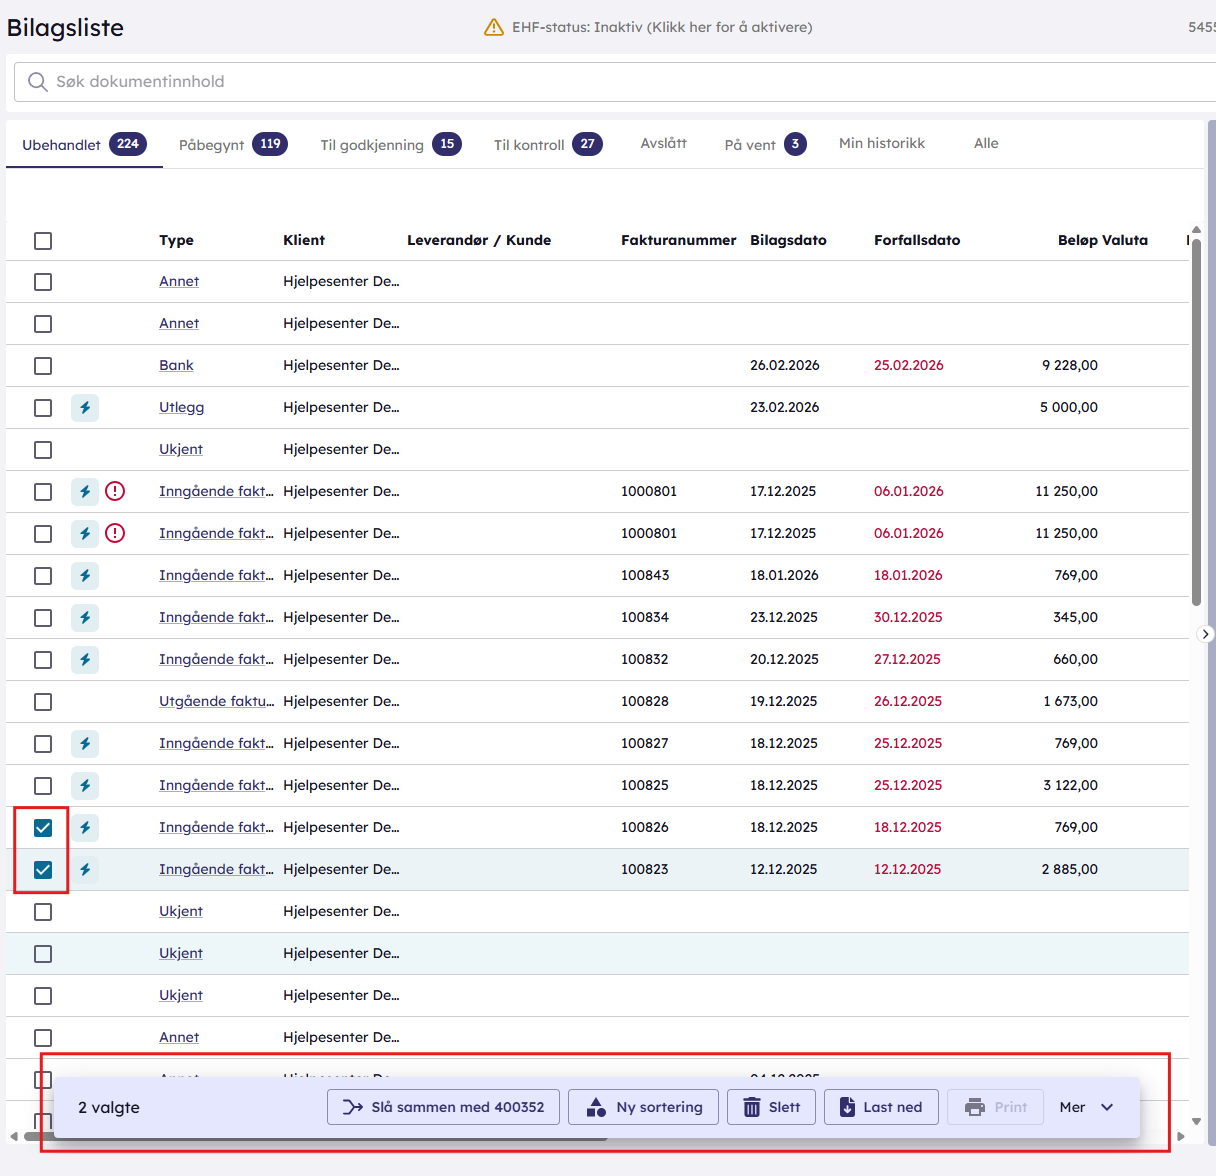Viewport: 1216px width, 1176px height.
Task: Click into the Søk dokumentinnhold search field
Action: (600, 82)
